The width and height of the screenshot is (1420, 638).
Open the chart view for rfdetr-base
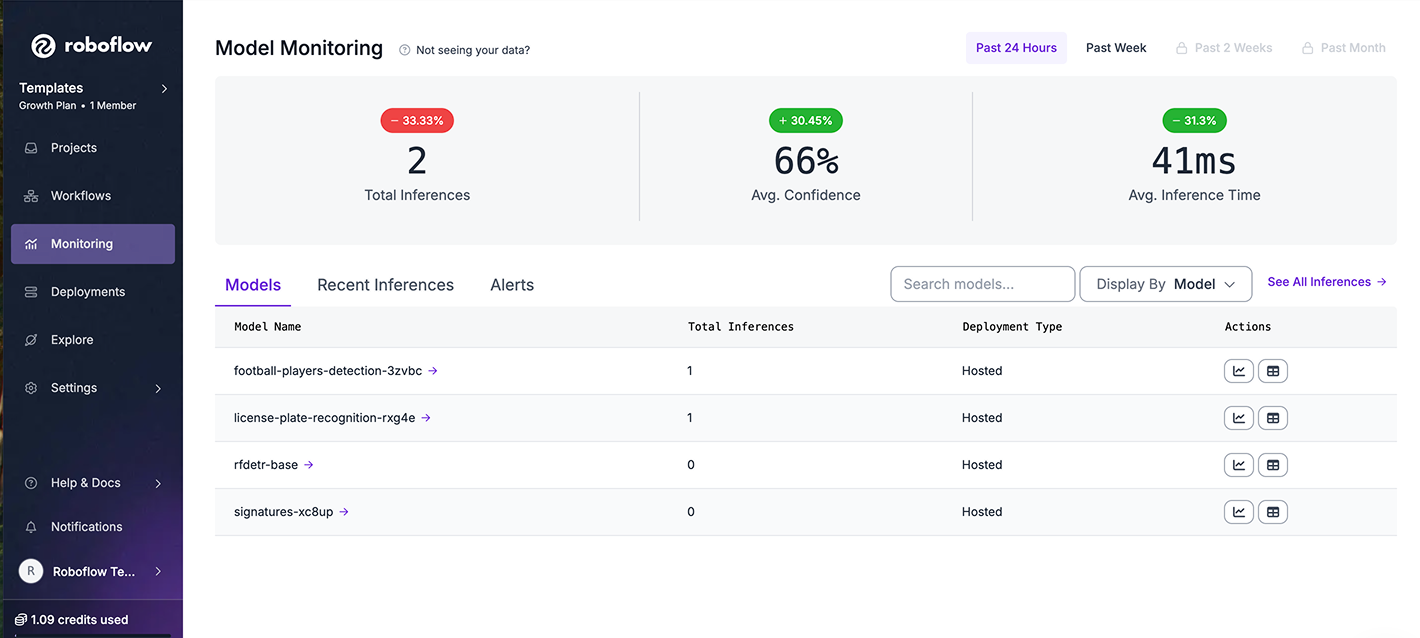coord(1239,465)
